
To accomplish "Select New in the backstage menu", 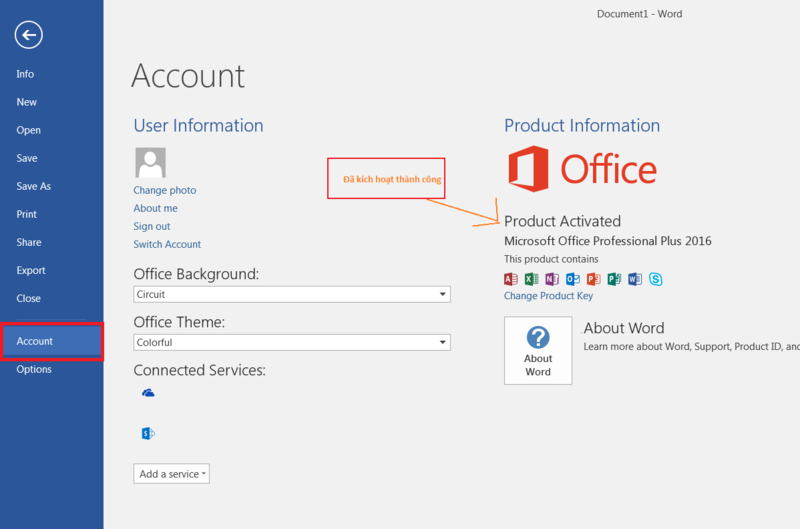I will point(27,102).
